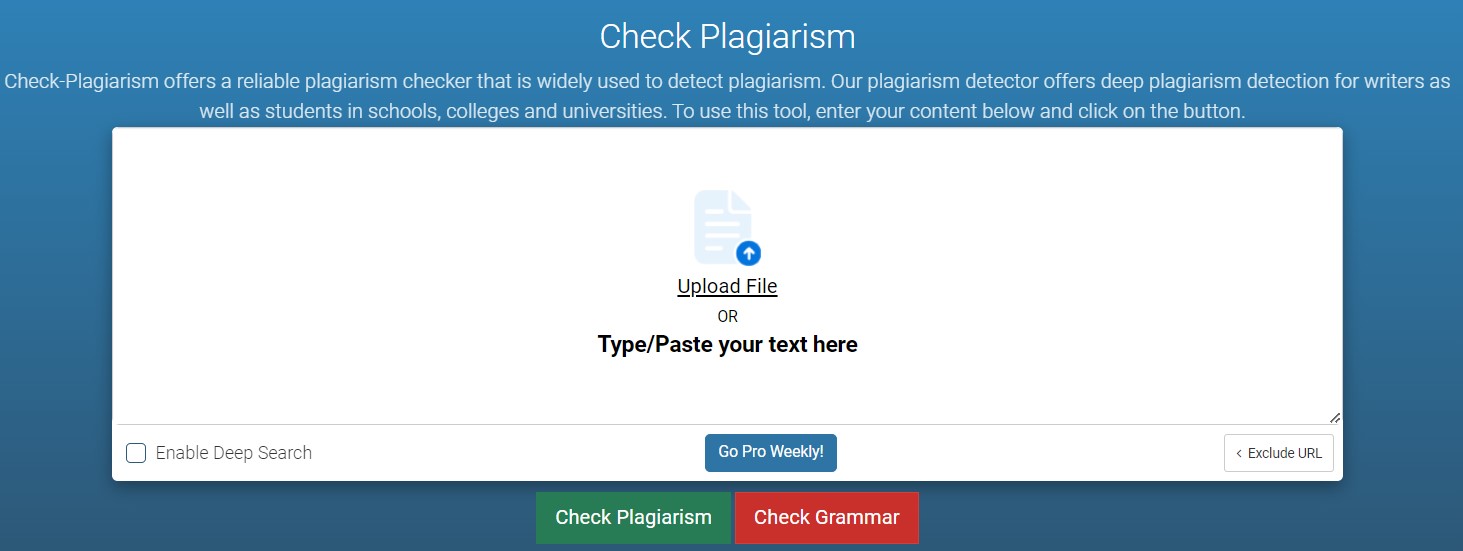Screen dimensions: 1463x551
Task: Click the divider line under the text area
Action: pyautogui.click(x=727, y=424)
